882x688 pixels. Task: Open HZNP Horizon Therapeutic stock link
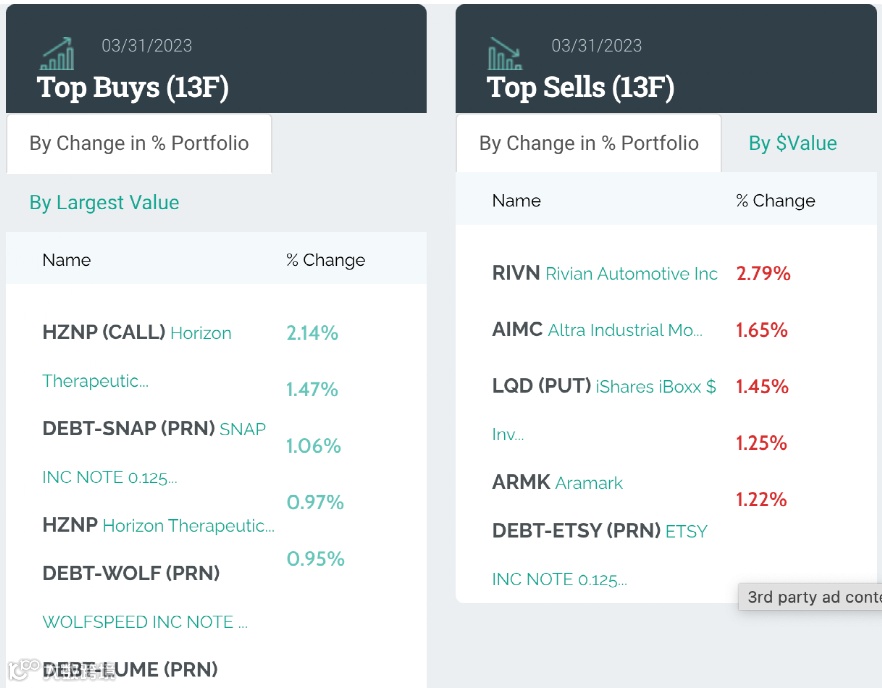158,525
